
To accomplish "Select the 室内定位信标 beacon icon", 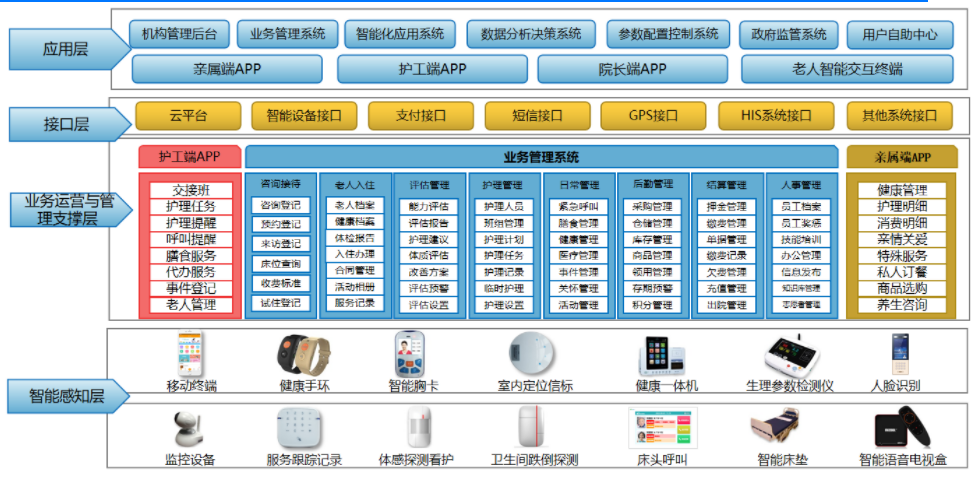I will click(533, 354).
